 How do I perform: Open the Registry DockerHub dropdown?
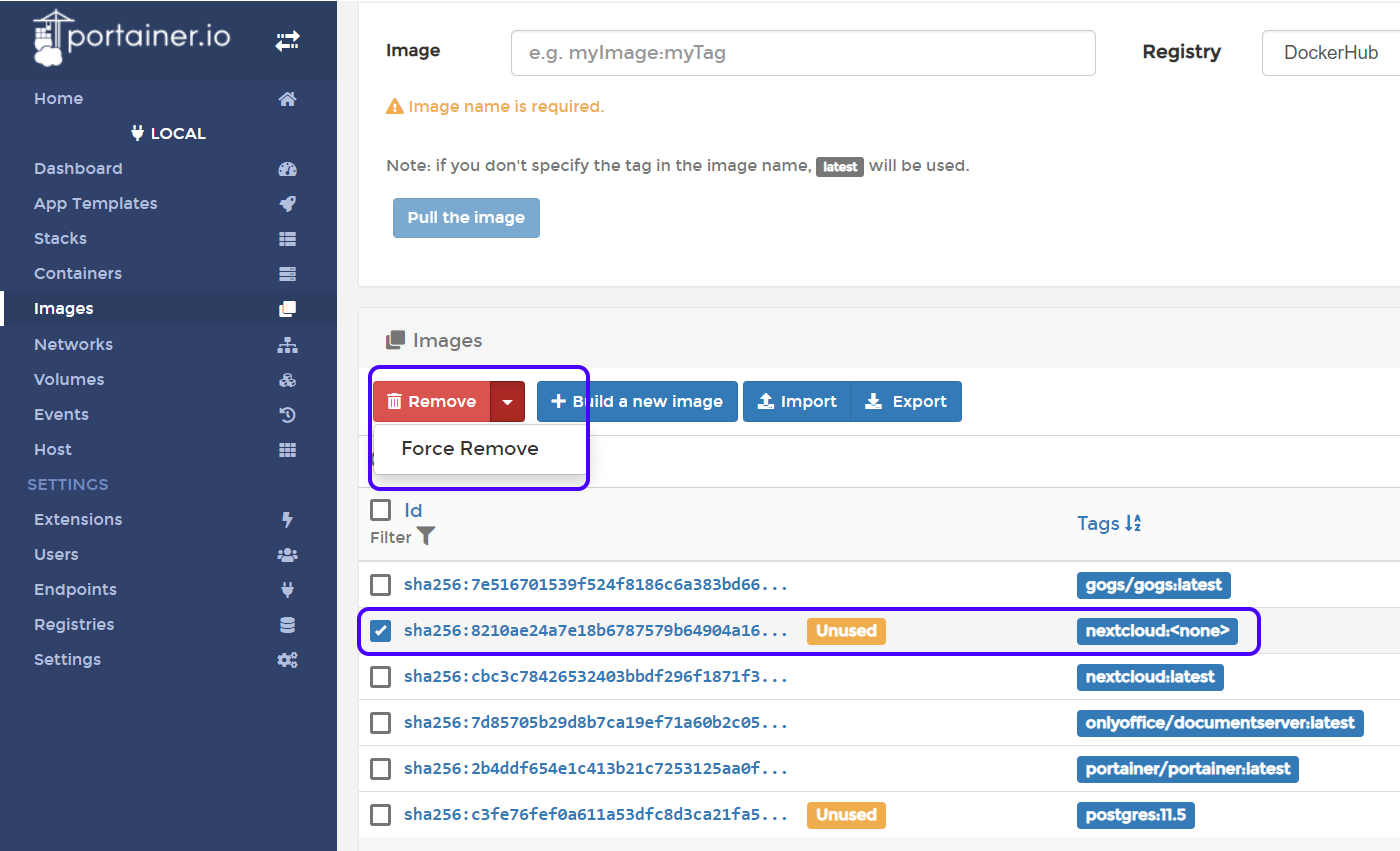pyautogui.click(x=1330, y=53)
